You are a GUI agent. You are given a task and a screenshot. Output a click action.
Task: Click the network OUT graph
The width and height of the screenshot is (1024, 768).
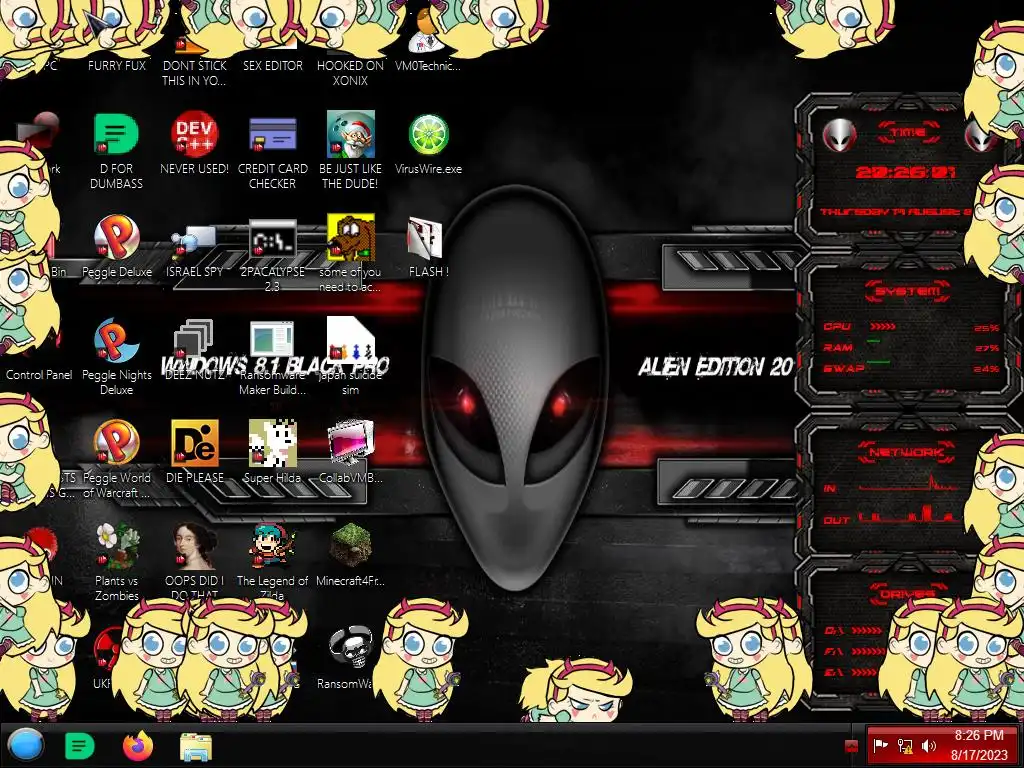pyautogui.click(x=908, y=515)
